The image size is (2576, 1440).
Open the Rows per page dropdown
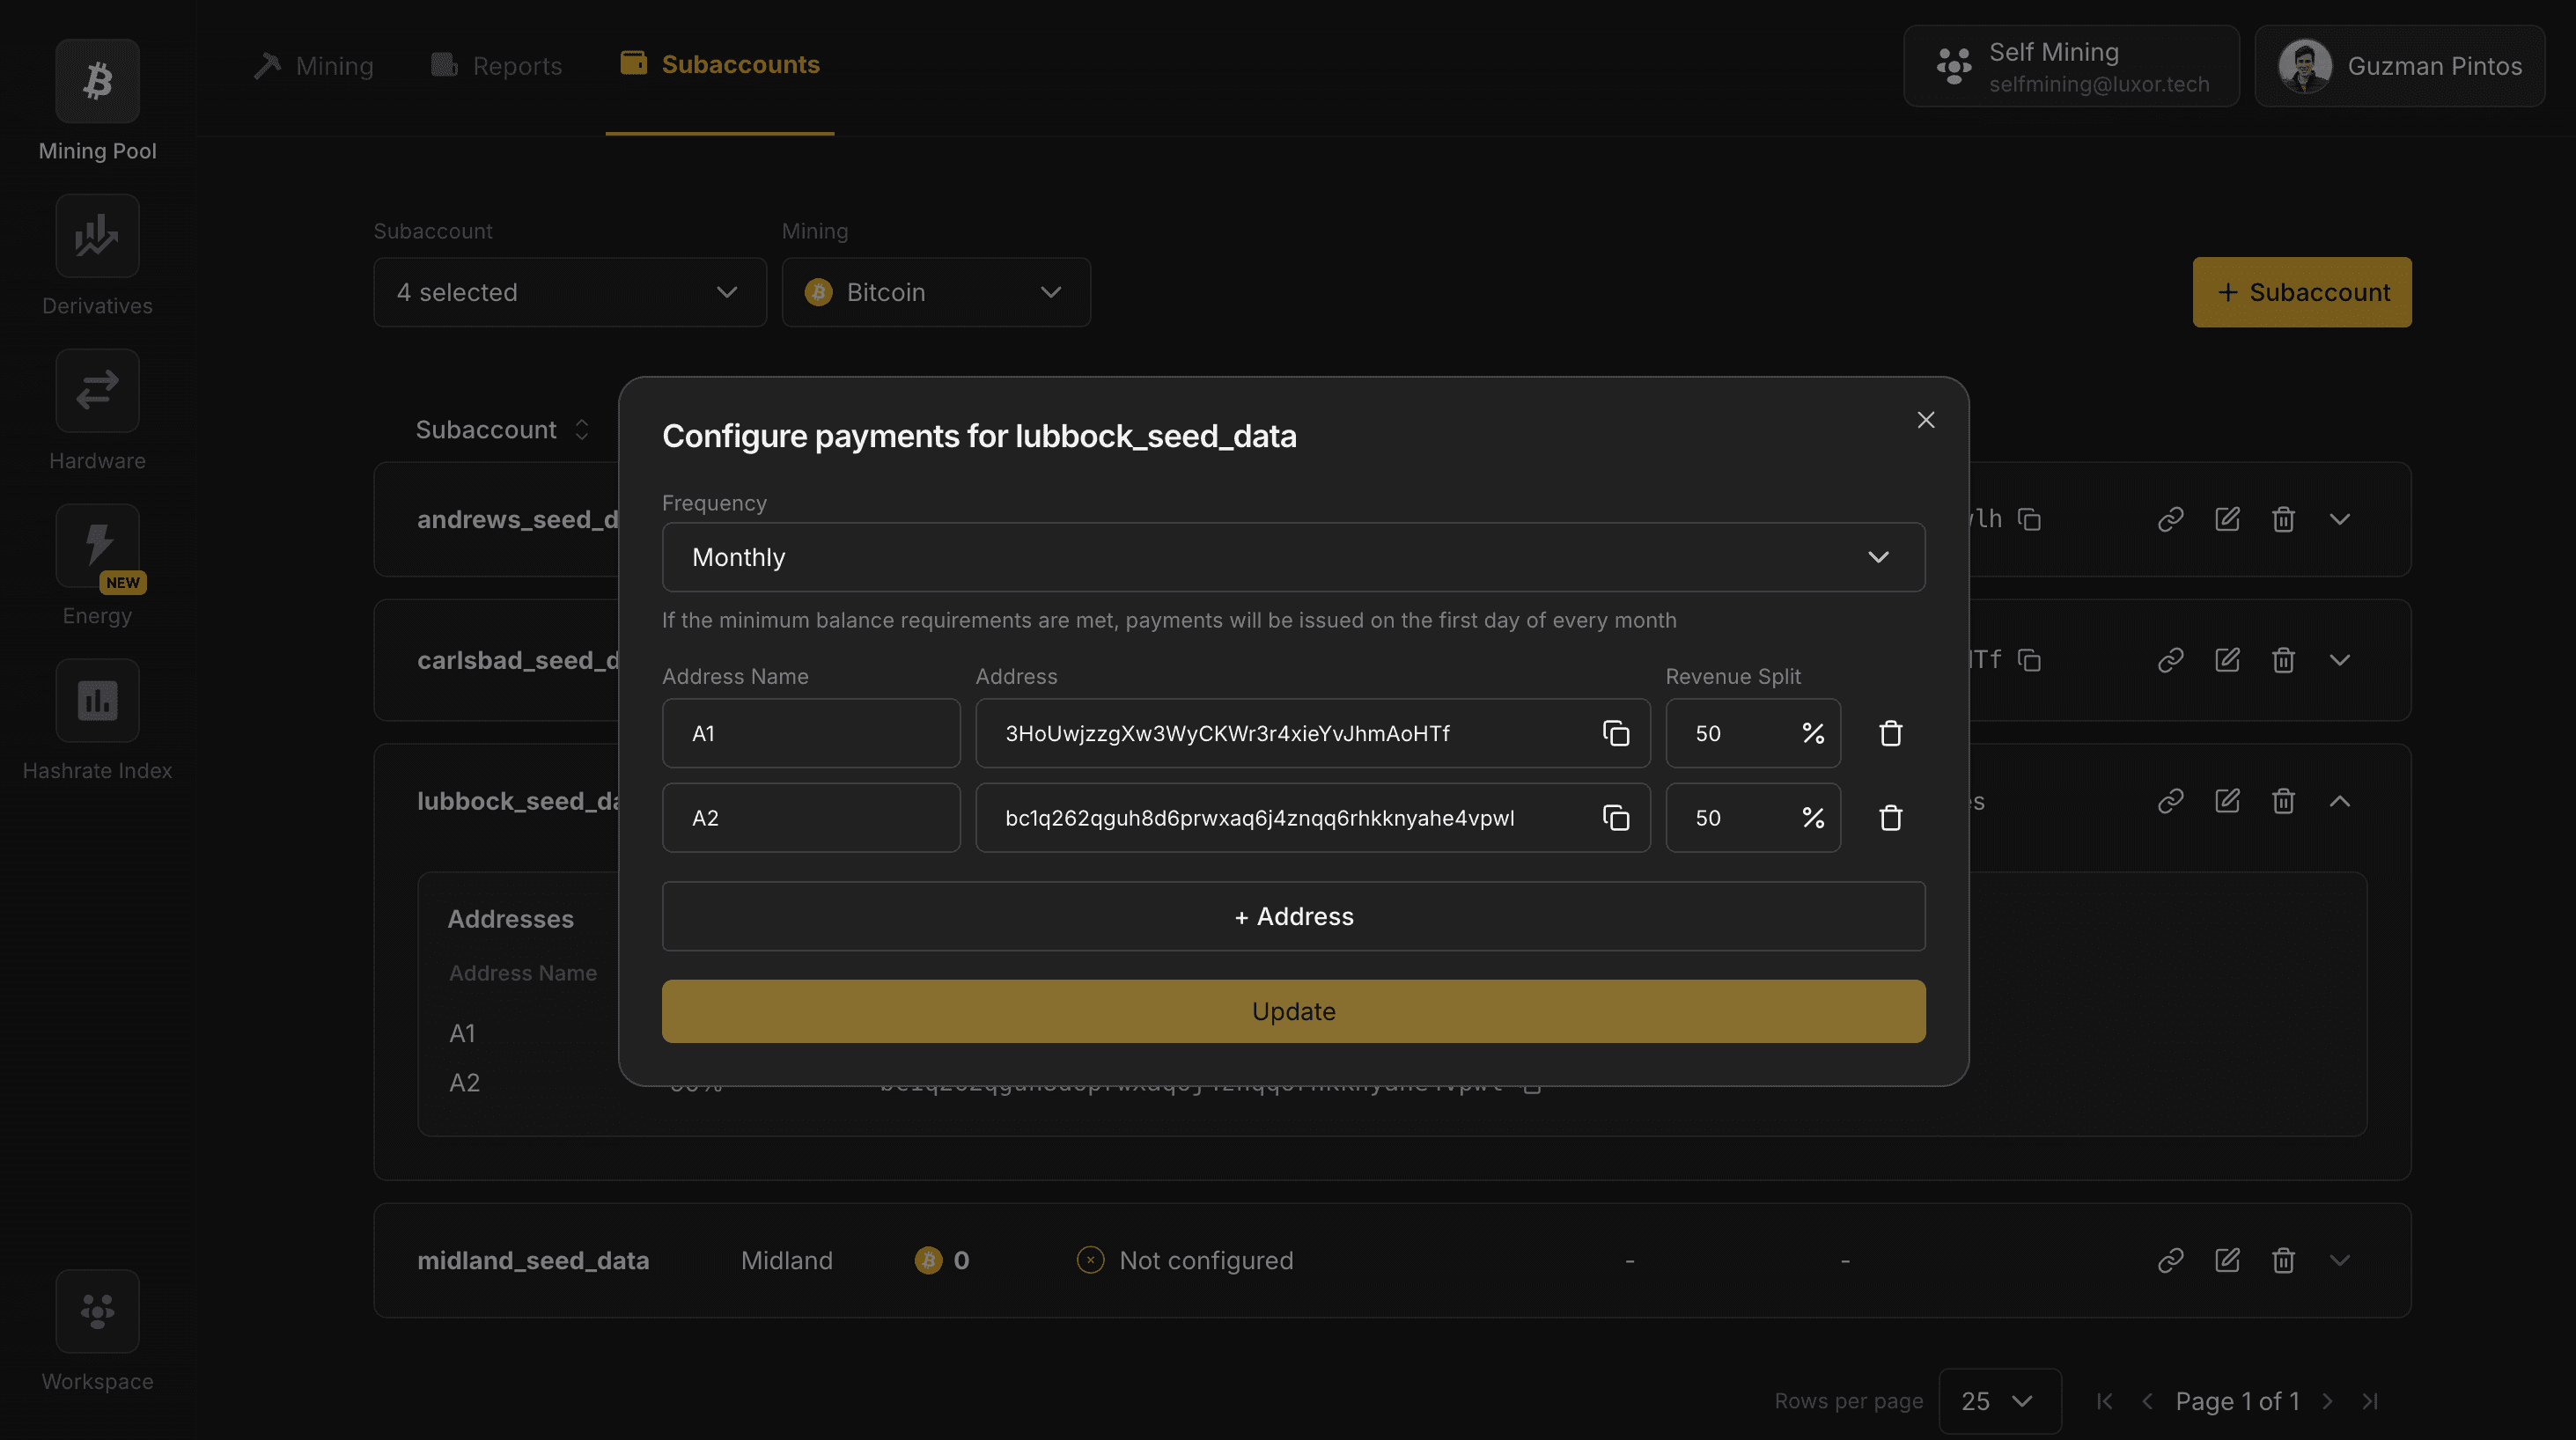(1999, 1401)
